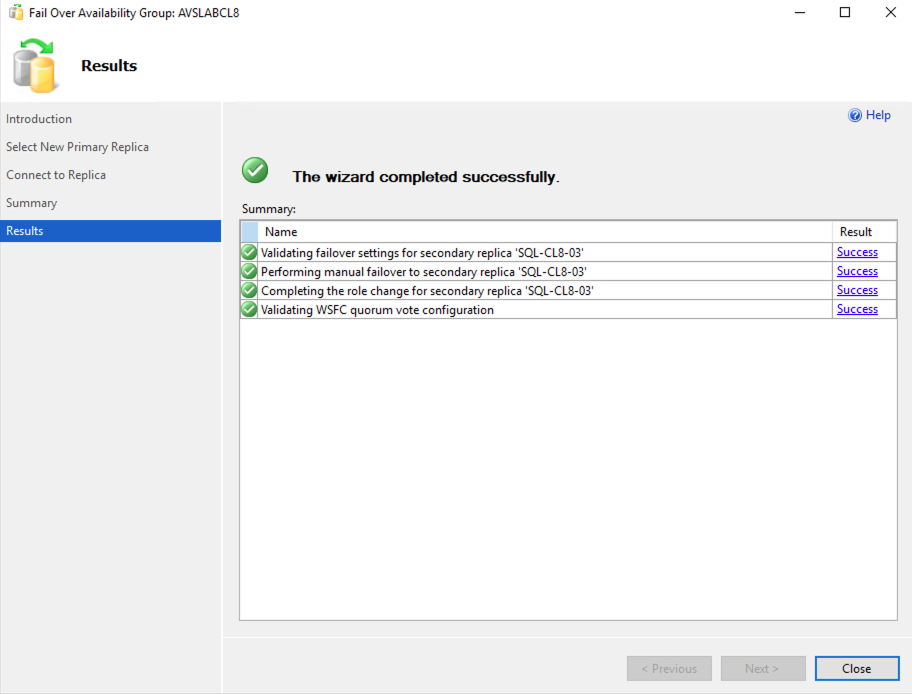Click the Result column header

coord(864,232)
